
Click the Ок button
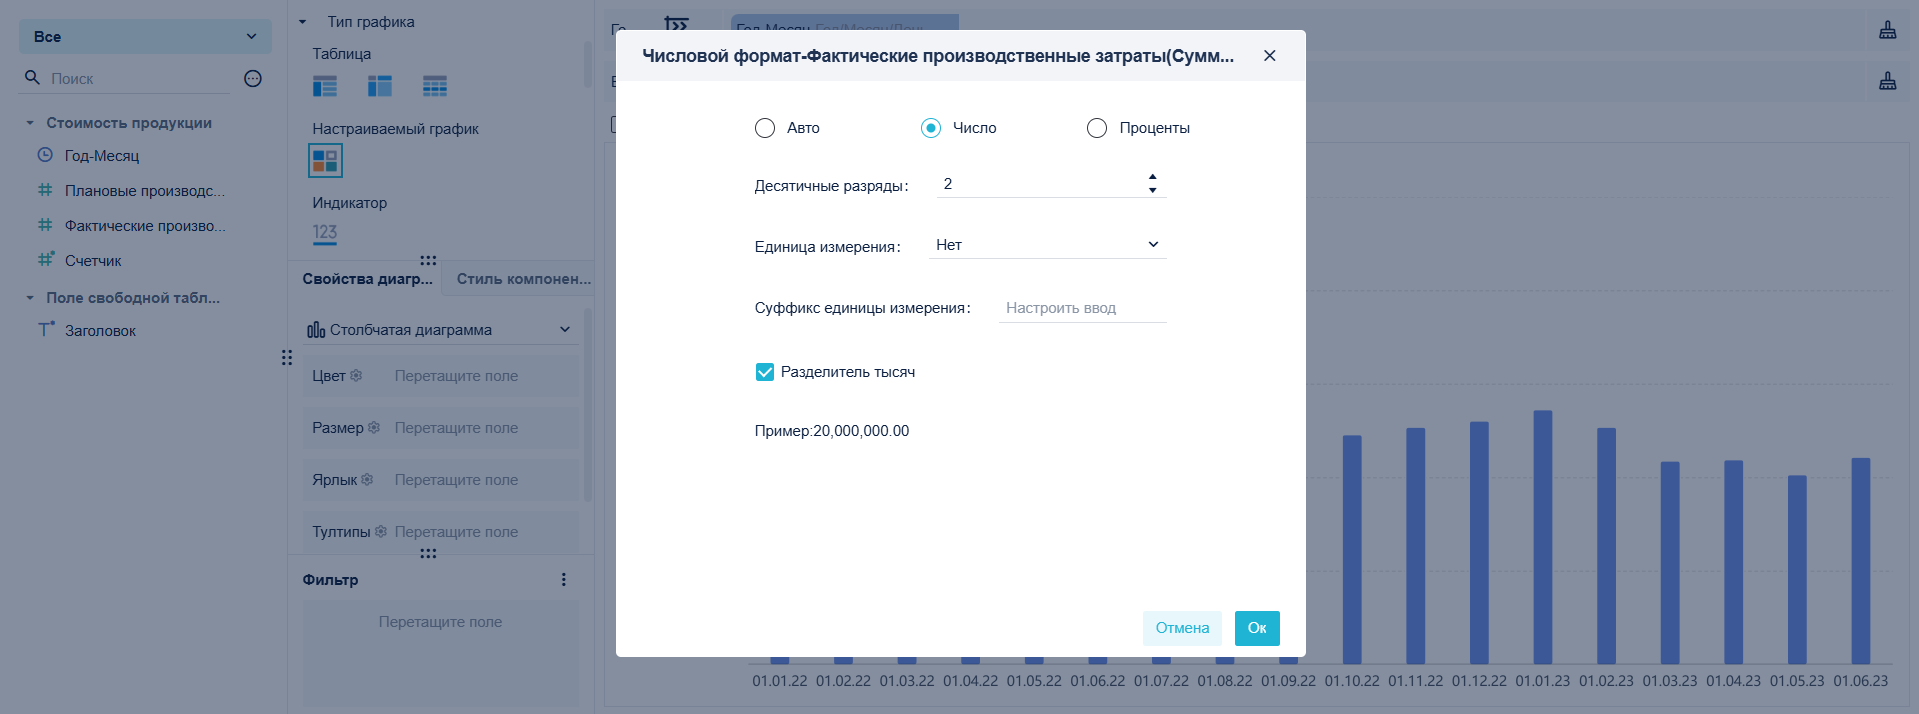[1257, 628]
